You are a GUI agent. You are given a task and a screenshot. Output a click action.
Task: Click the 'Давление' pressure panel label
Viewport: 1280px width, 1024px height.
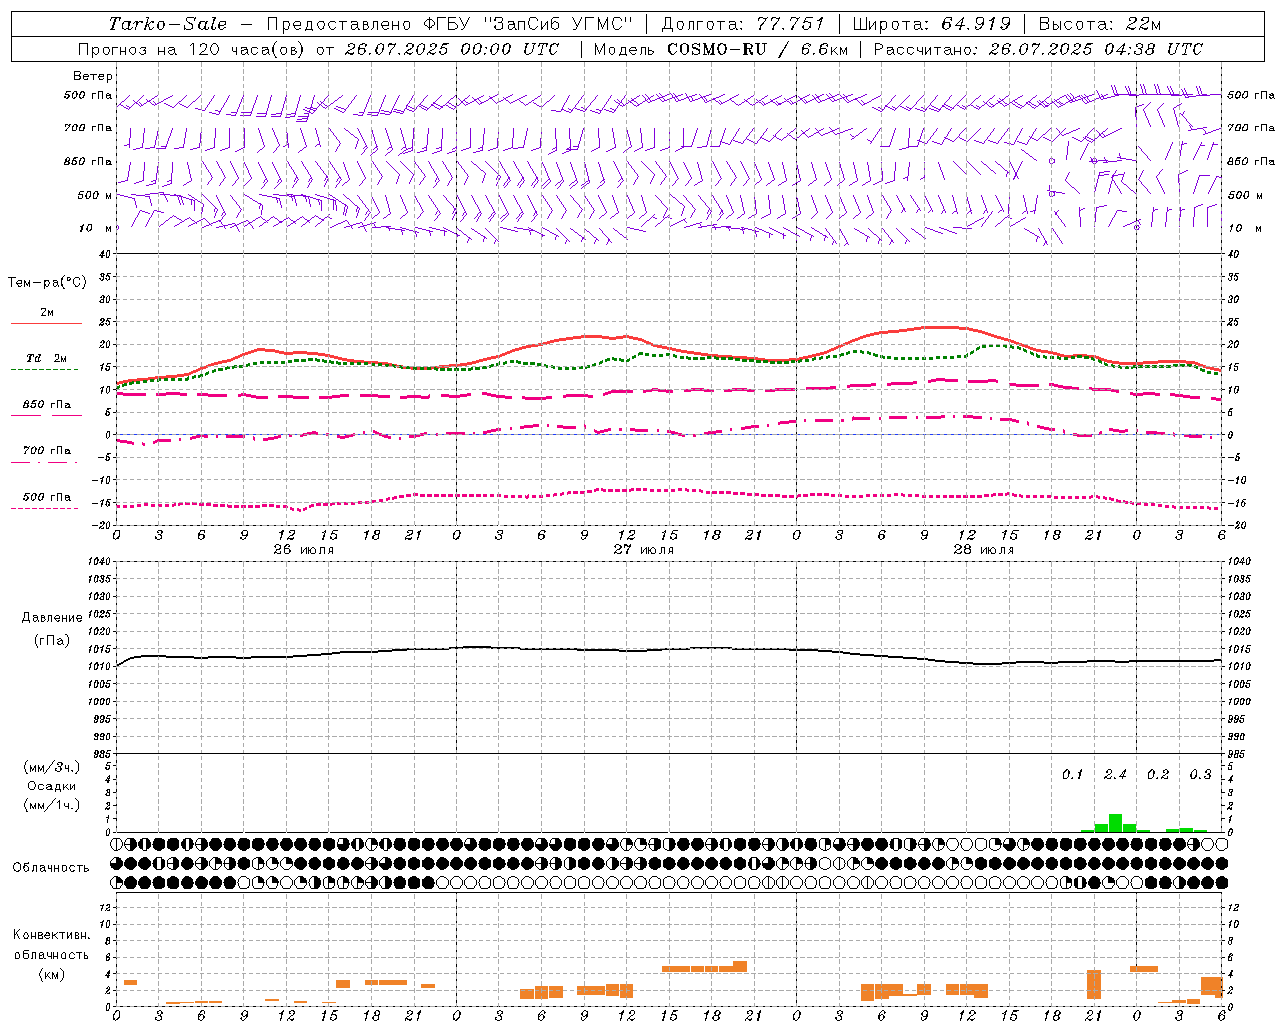point(52,618)
